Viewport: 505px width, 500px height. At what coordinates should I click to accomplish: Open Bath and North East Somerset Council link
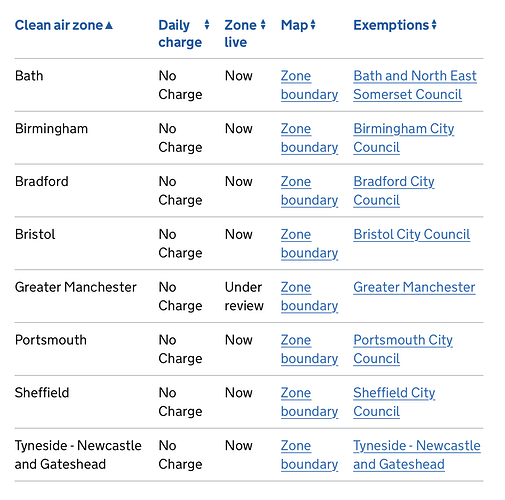pos(415,85)
